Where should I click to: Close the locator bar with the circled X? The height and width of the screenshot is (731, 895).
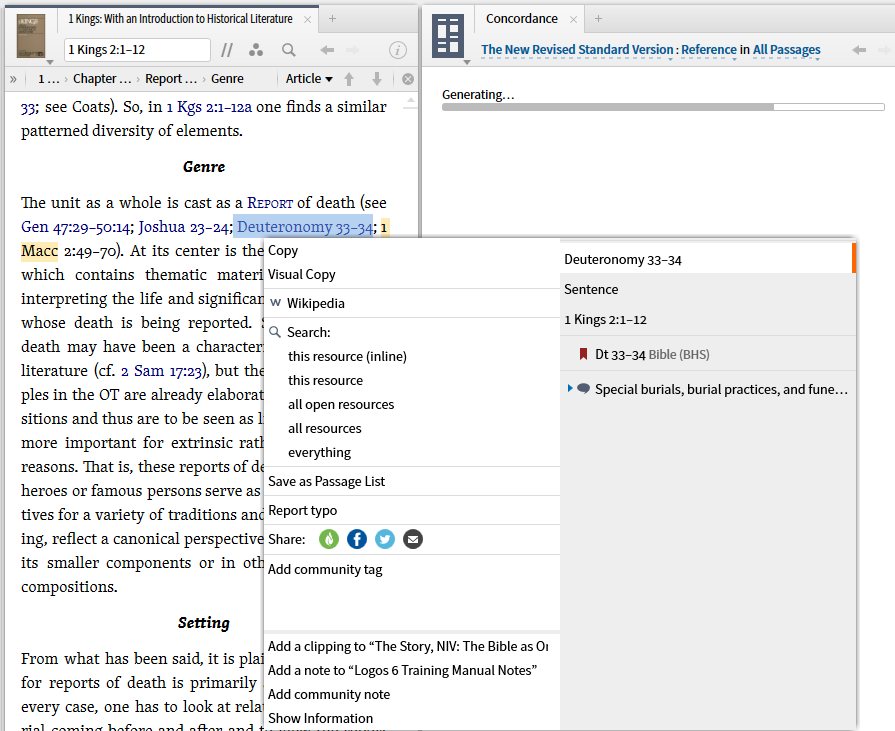(408, 79)
